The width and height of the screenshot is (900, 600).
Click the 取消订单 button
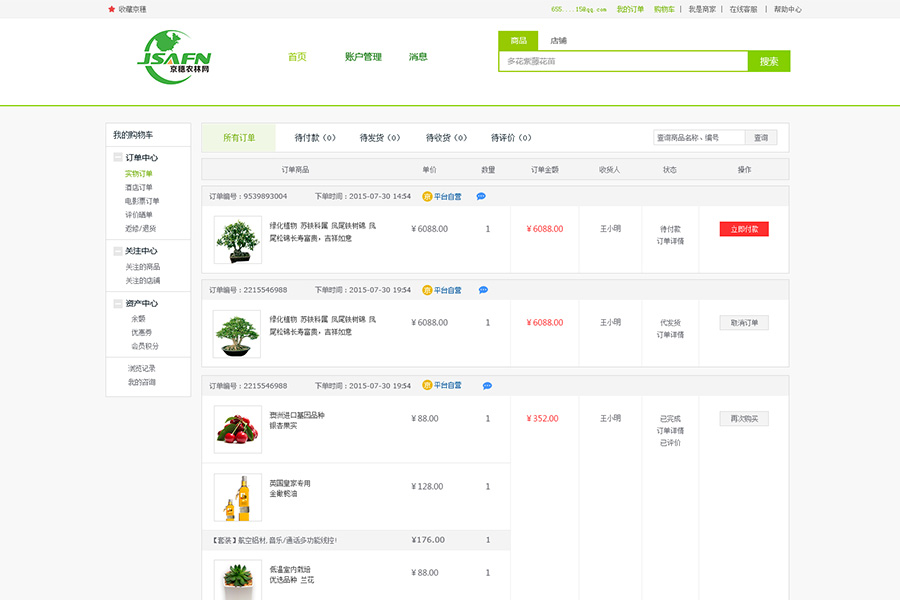(x=744, y=323)
